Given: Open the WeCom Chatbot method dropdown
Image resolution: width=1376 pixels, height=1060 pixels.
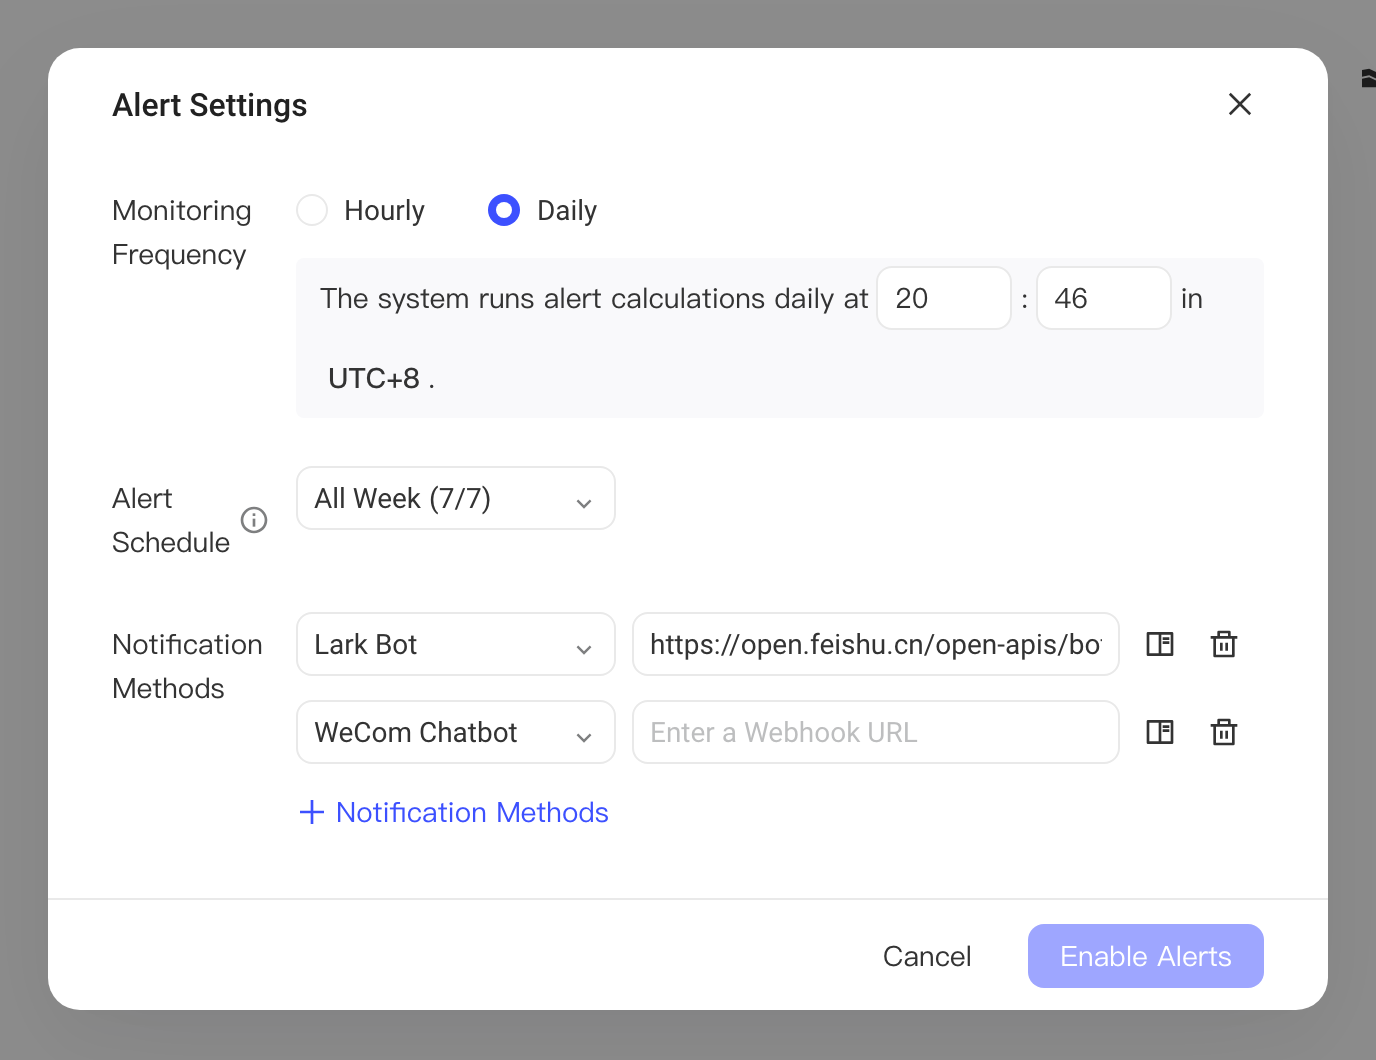Looking at the screenshot, I should [456, 732].
